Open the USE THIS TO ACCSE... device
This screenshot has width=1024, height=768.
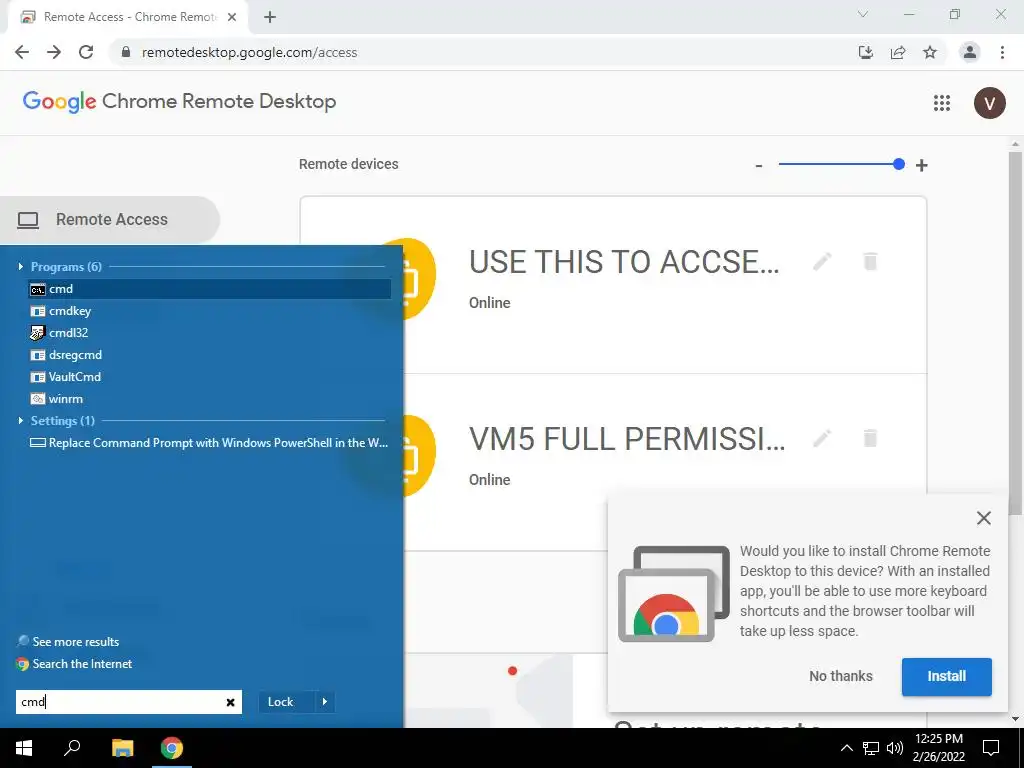pyautogui.click(x=624, y=262)
